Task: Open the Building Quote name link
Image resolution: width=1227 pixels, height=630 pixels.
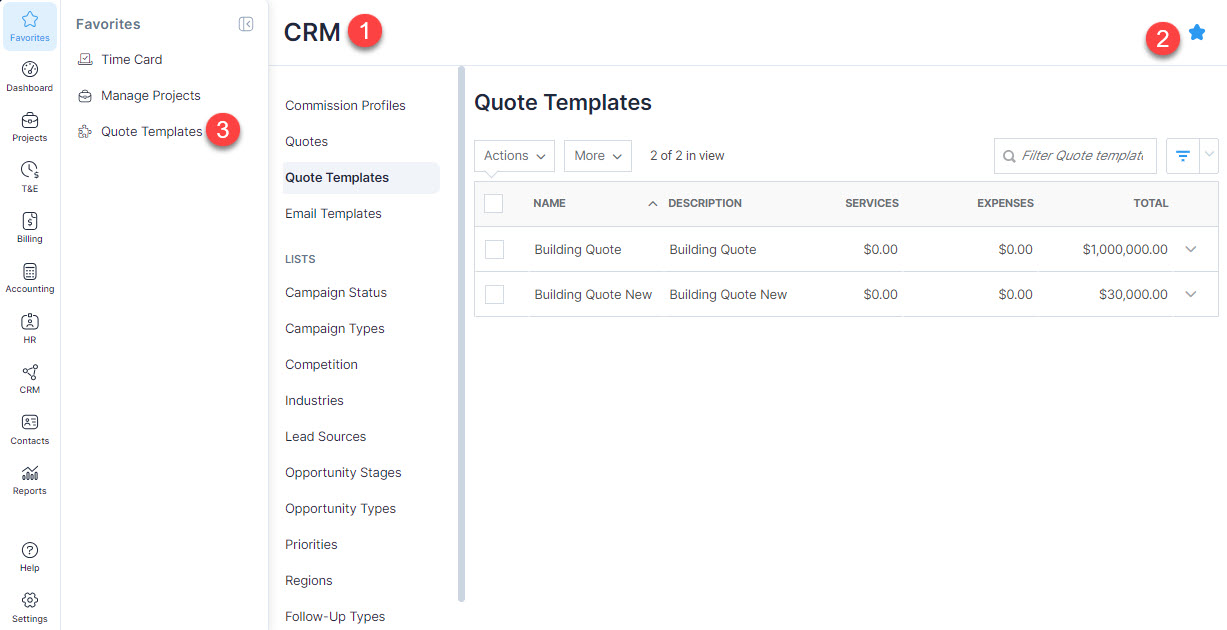Action: (578, 250)
